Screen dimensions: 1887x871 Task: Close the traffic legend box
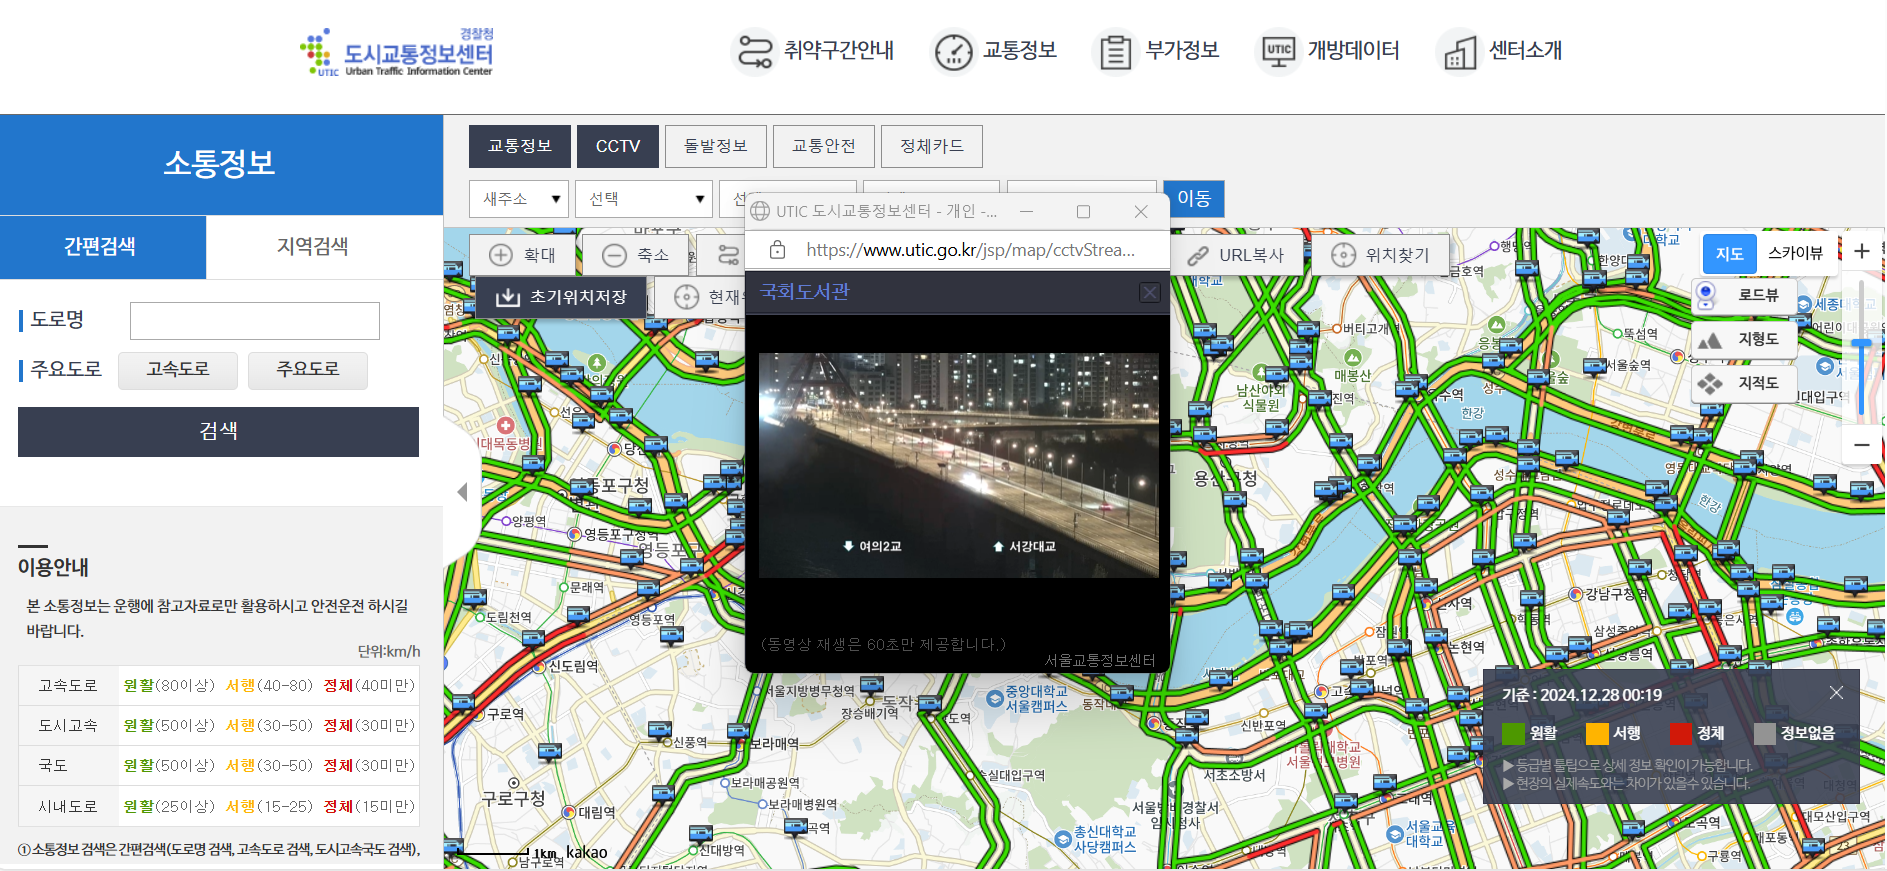tap(1836, 692)
